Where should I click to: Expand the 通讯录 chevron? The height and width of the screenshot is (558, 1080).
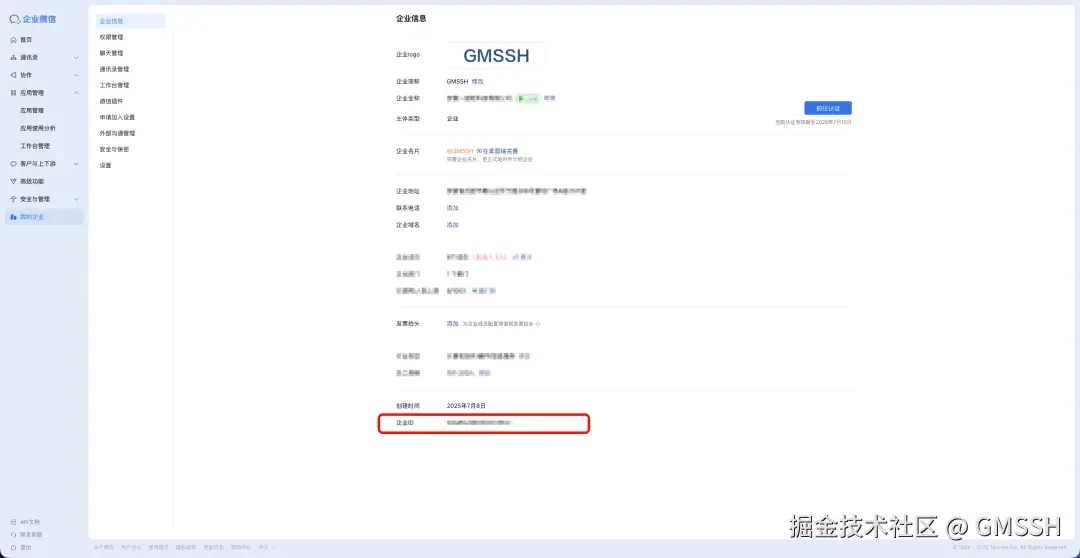coord(76,57)
